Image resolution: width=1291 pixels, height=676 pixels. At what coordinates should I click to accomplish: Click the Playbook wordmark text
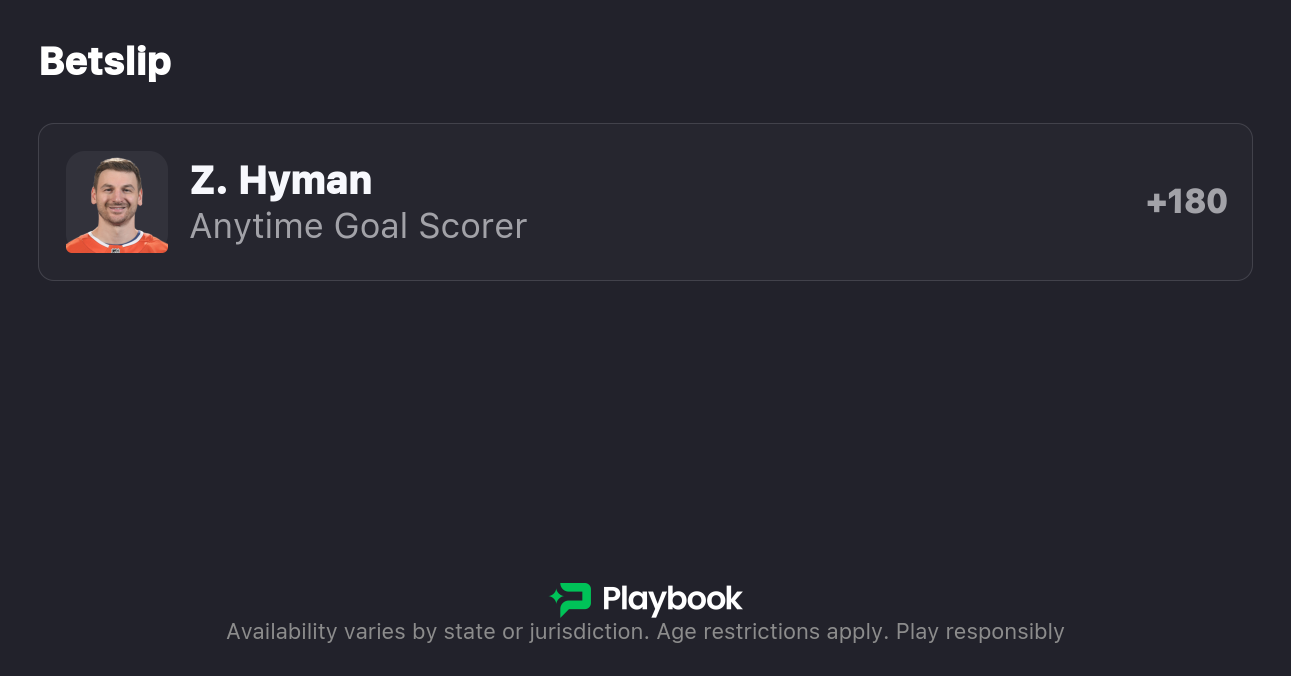click(x=672, y=599)
